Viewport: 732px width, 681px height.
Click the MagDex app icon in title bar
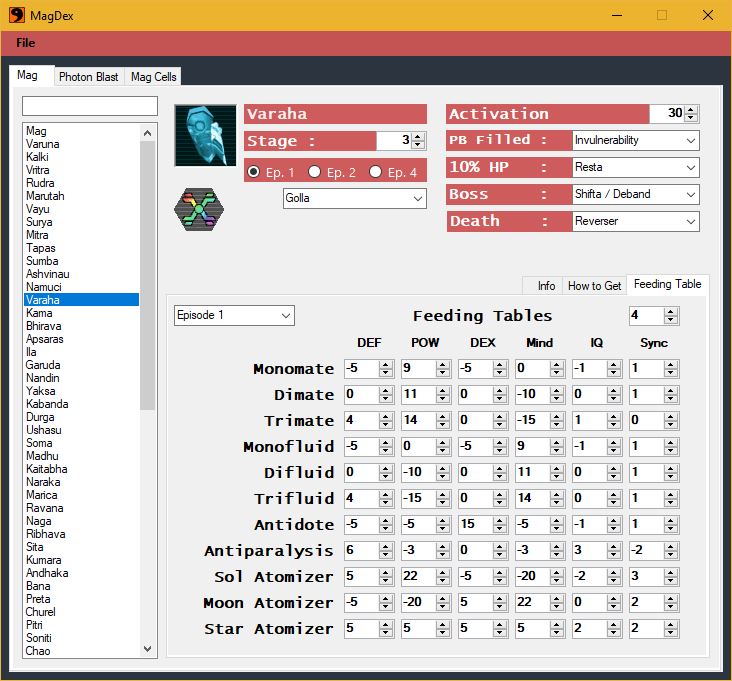click(17, 15)
